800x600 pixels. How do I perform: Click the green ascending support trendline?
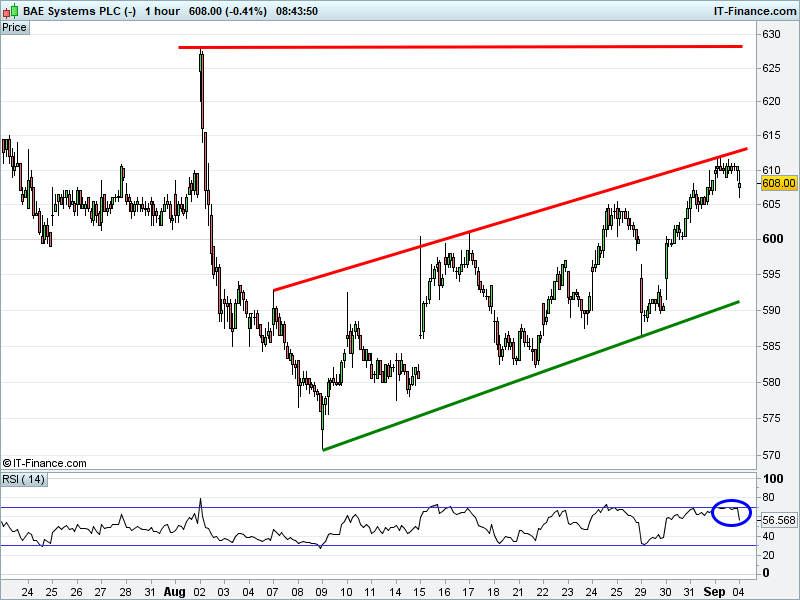click(531, 376)
